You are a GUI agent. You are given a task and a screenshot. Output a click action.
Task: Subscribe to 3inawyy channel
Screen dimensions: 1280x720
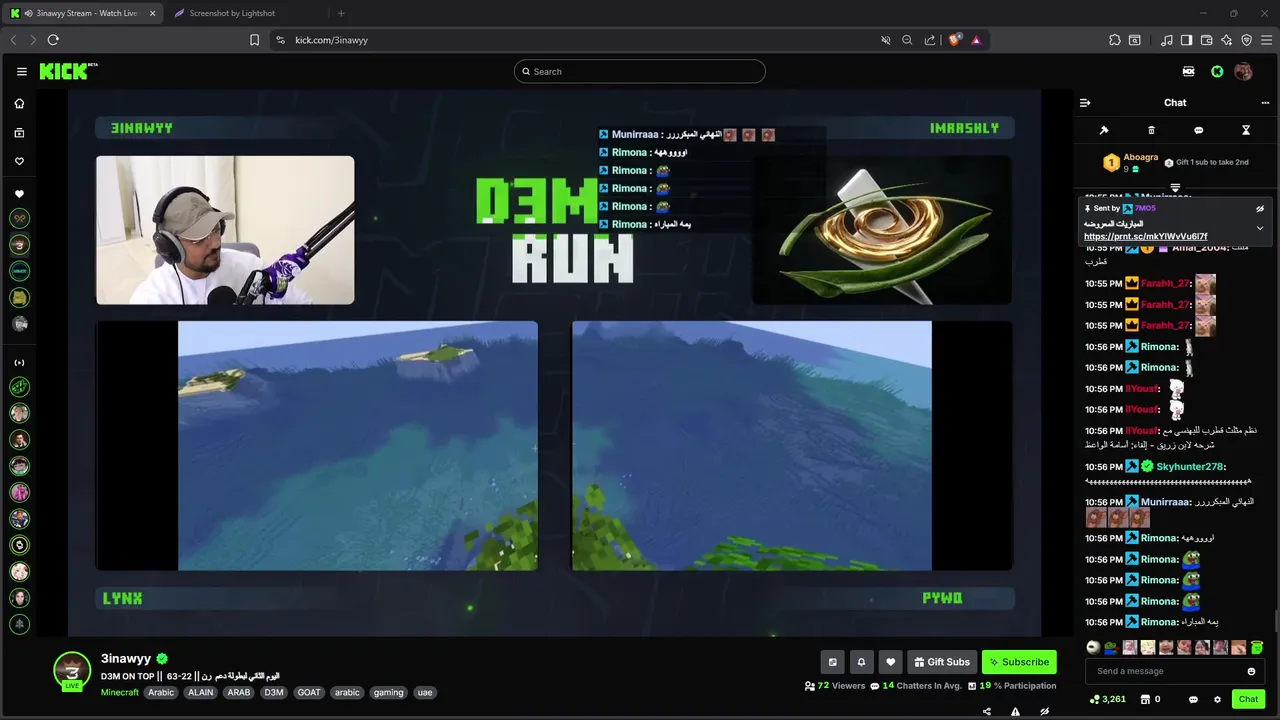tap(1019, 662)
